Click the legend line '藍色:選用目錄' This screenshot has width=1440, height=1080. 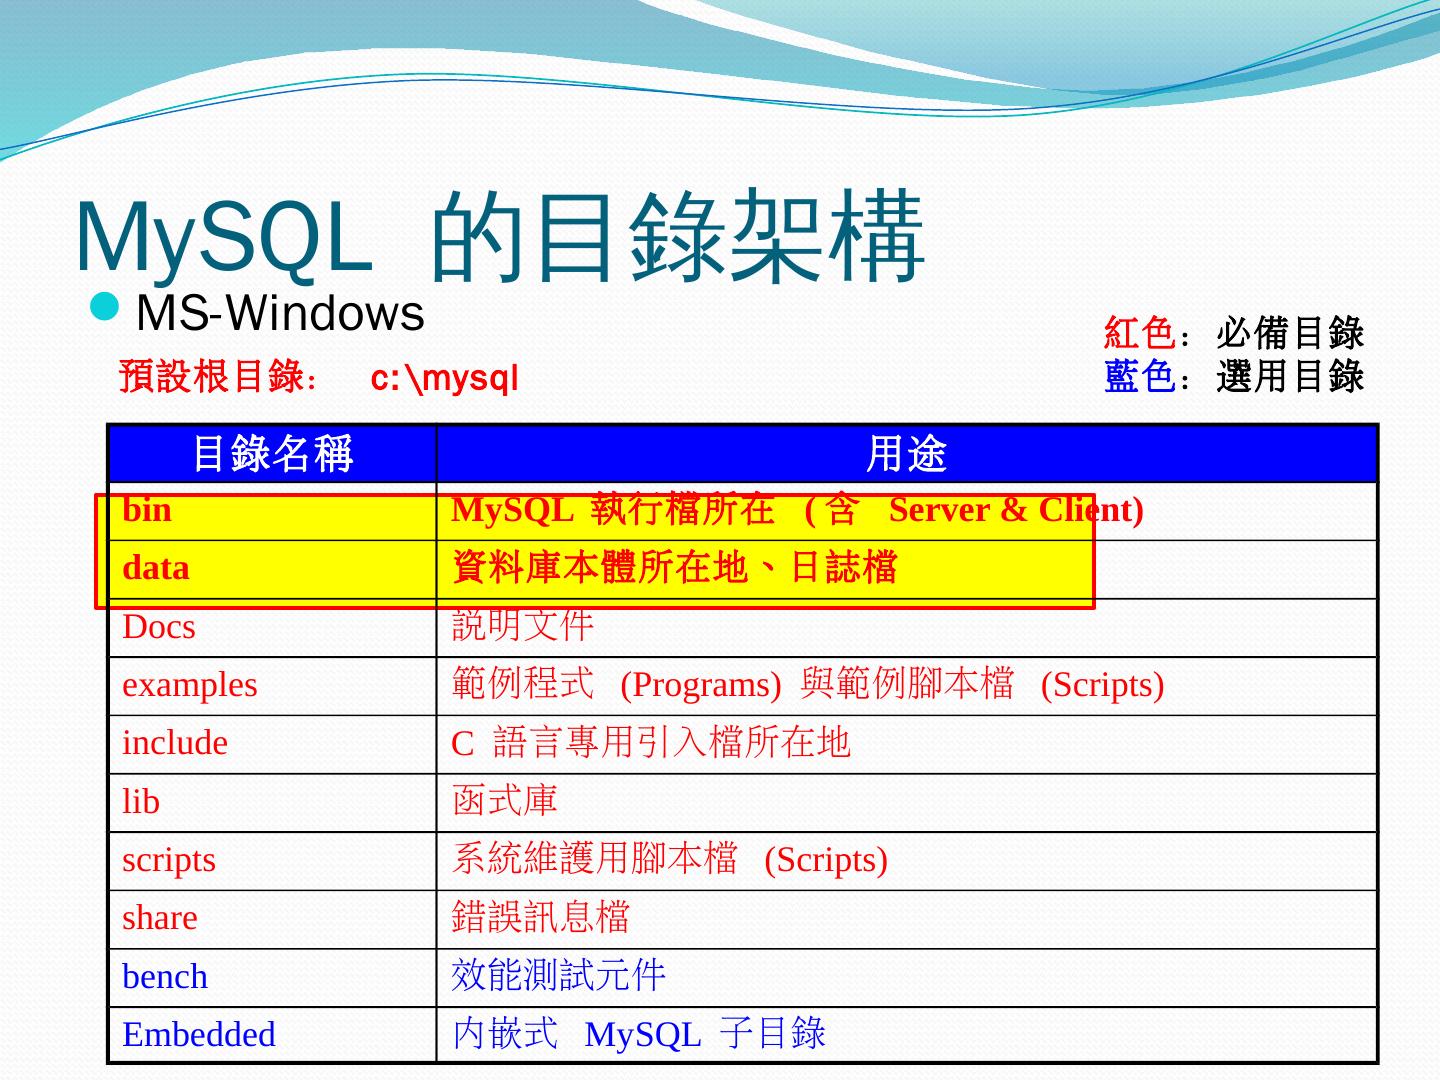click(1234, 376)
